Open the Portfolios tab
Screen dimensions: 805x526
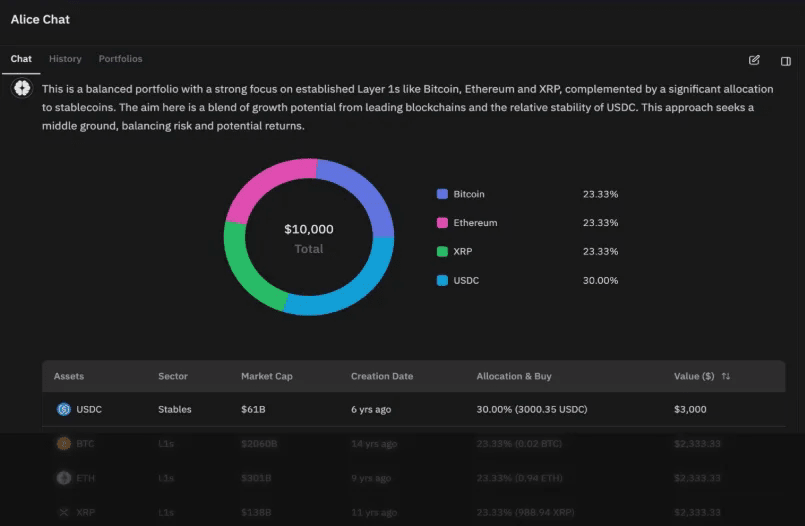coord(120,59)
